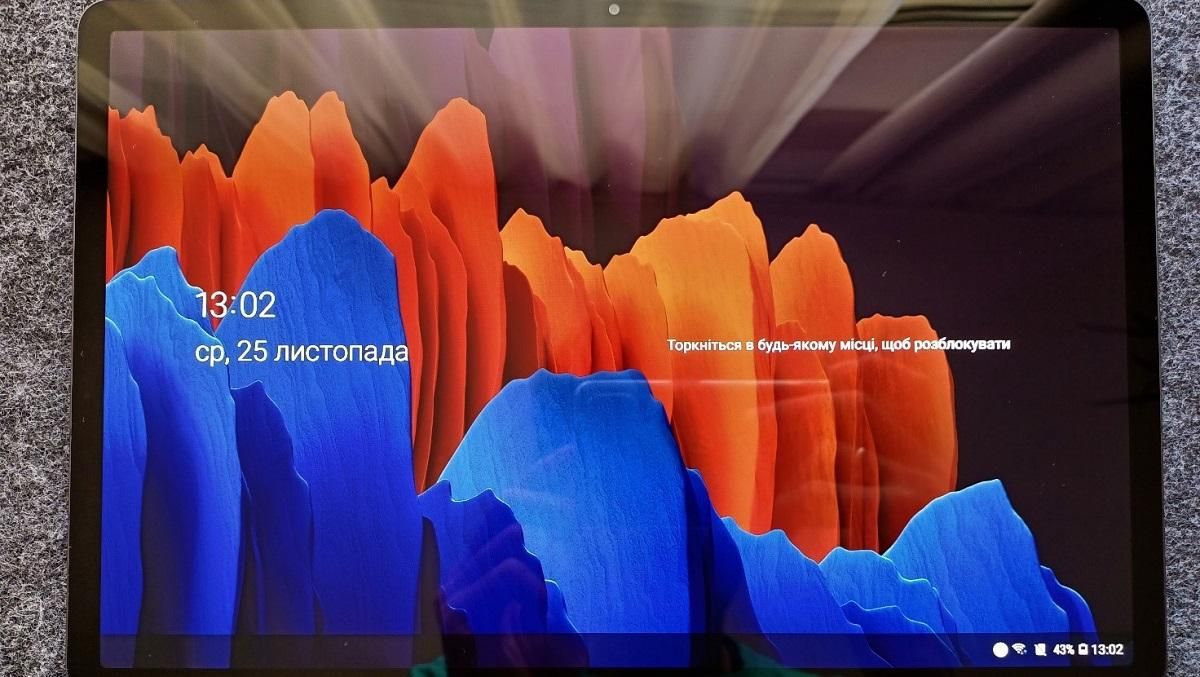Tap the 43% battery percentage

pos(1063,649)
